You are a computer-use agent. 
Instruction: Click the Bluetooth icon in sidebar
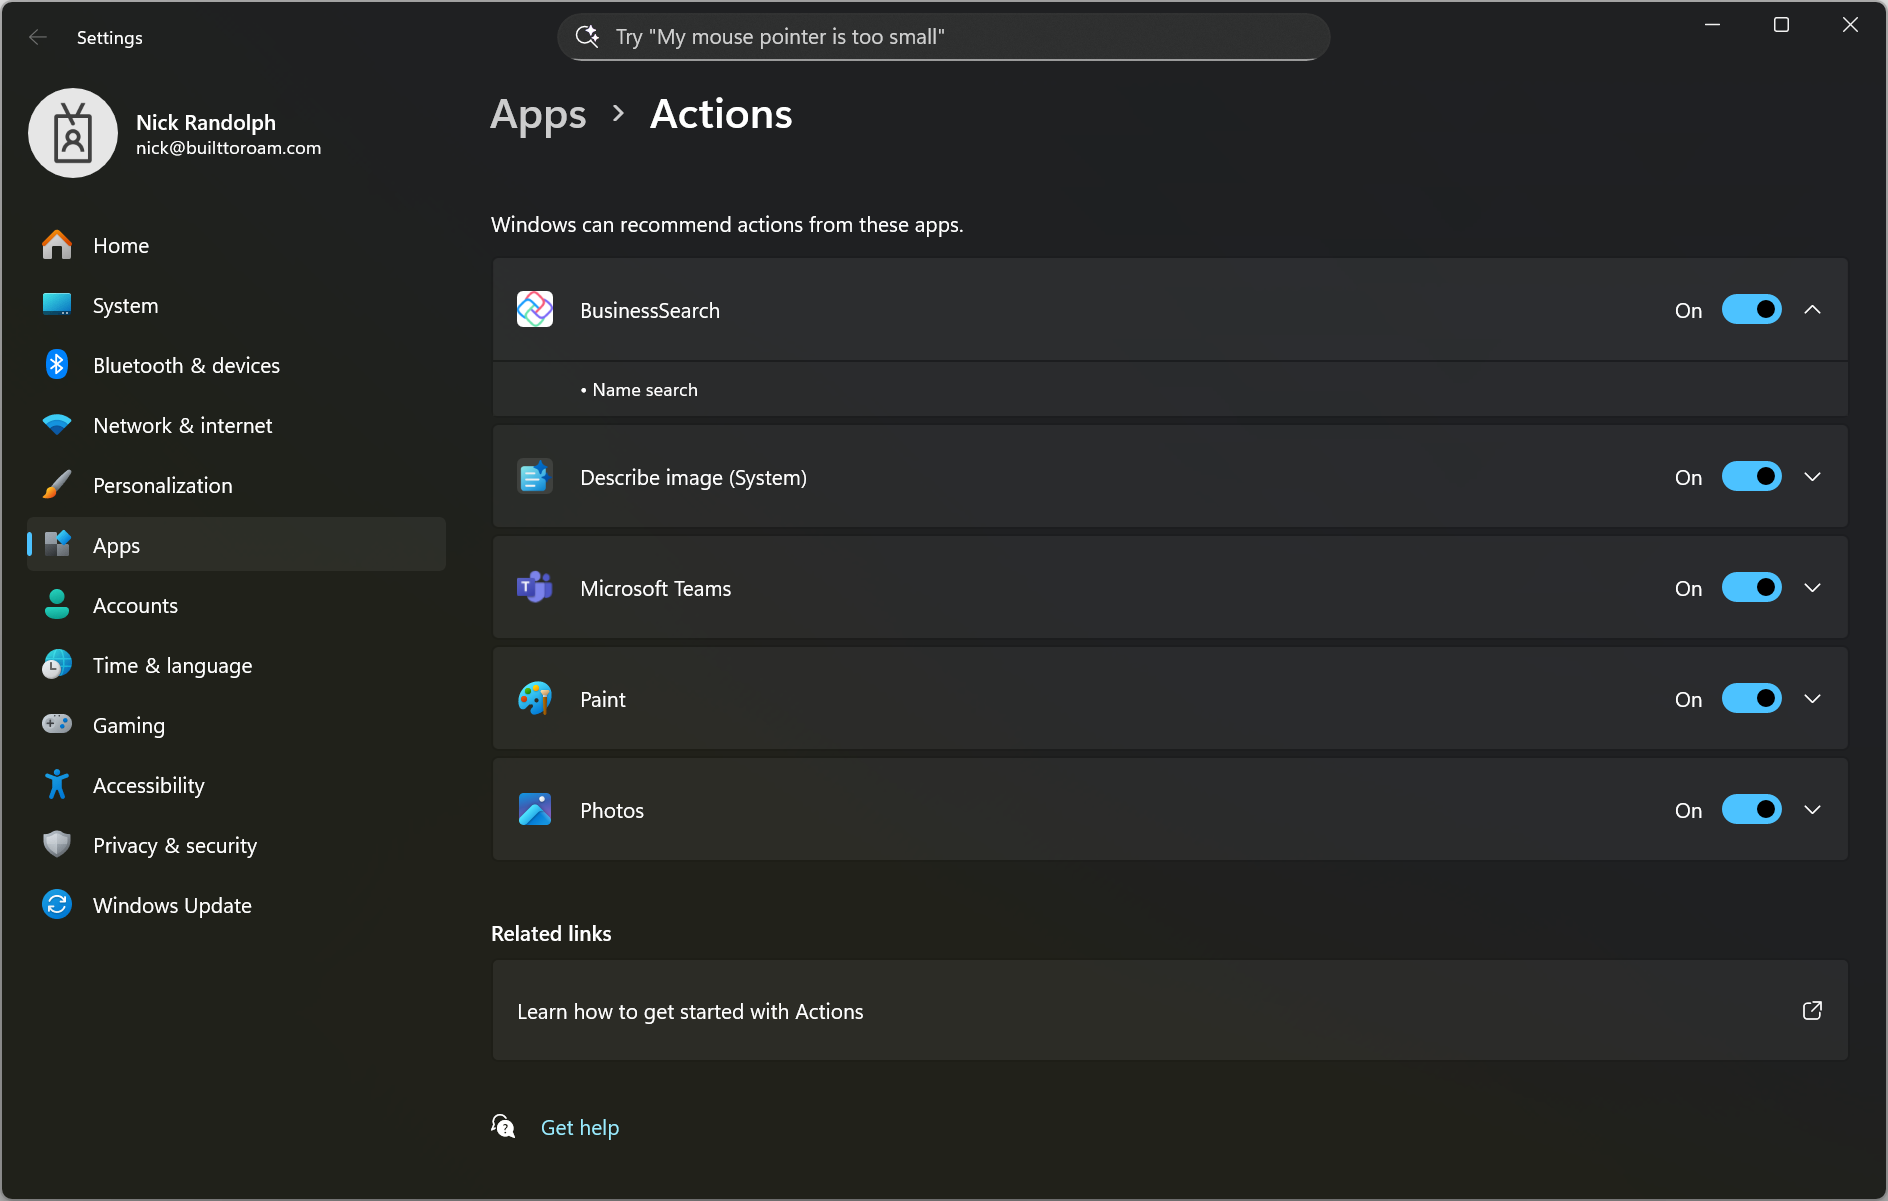point(57,365)
